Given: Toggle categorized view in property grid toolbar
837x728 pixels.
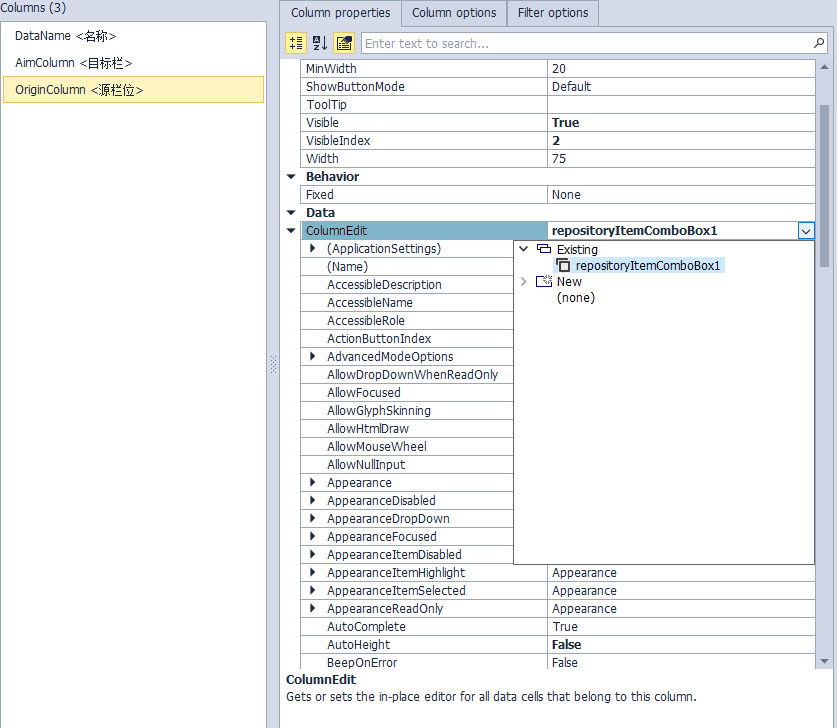Looking at the screenshot, I should point(296,43).
